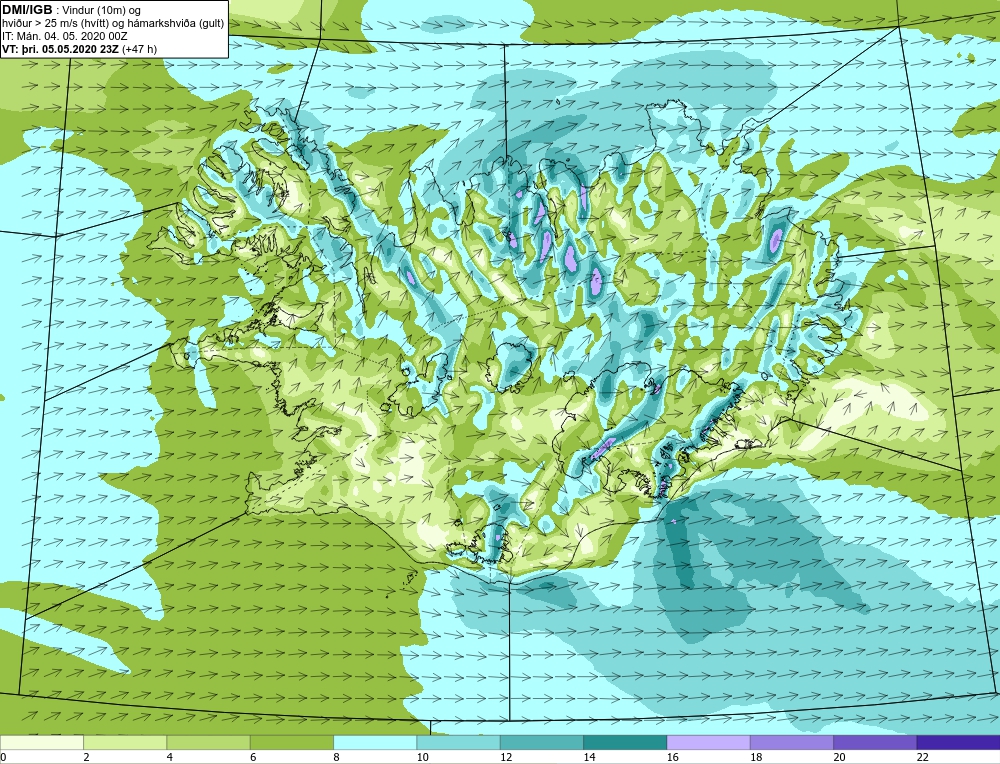Click the legend scale label "0"

tap(3, 757)
